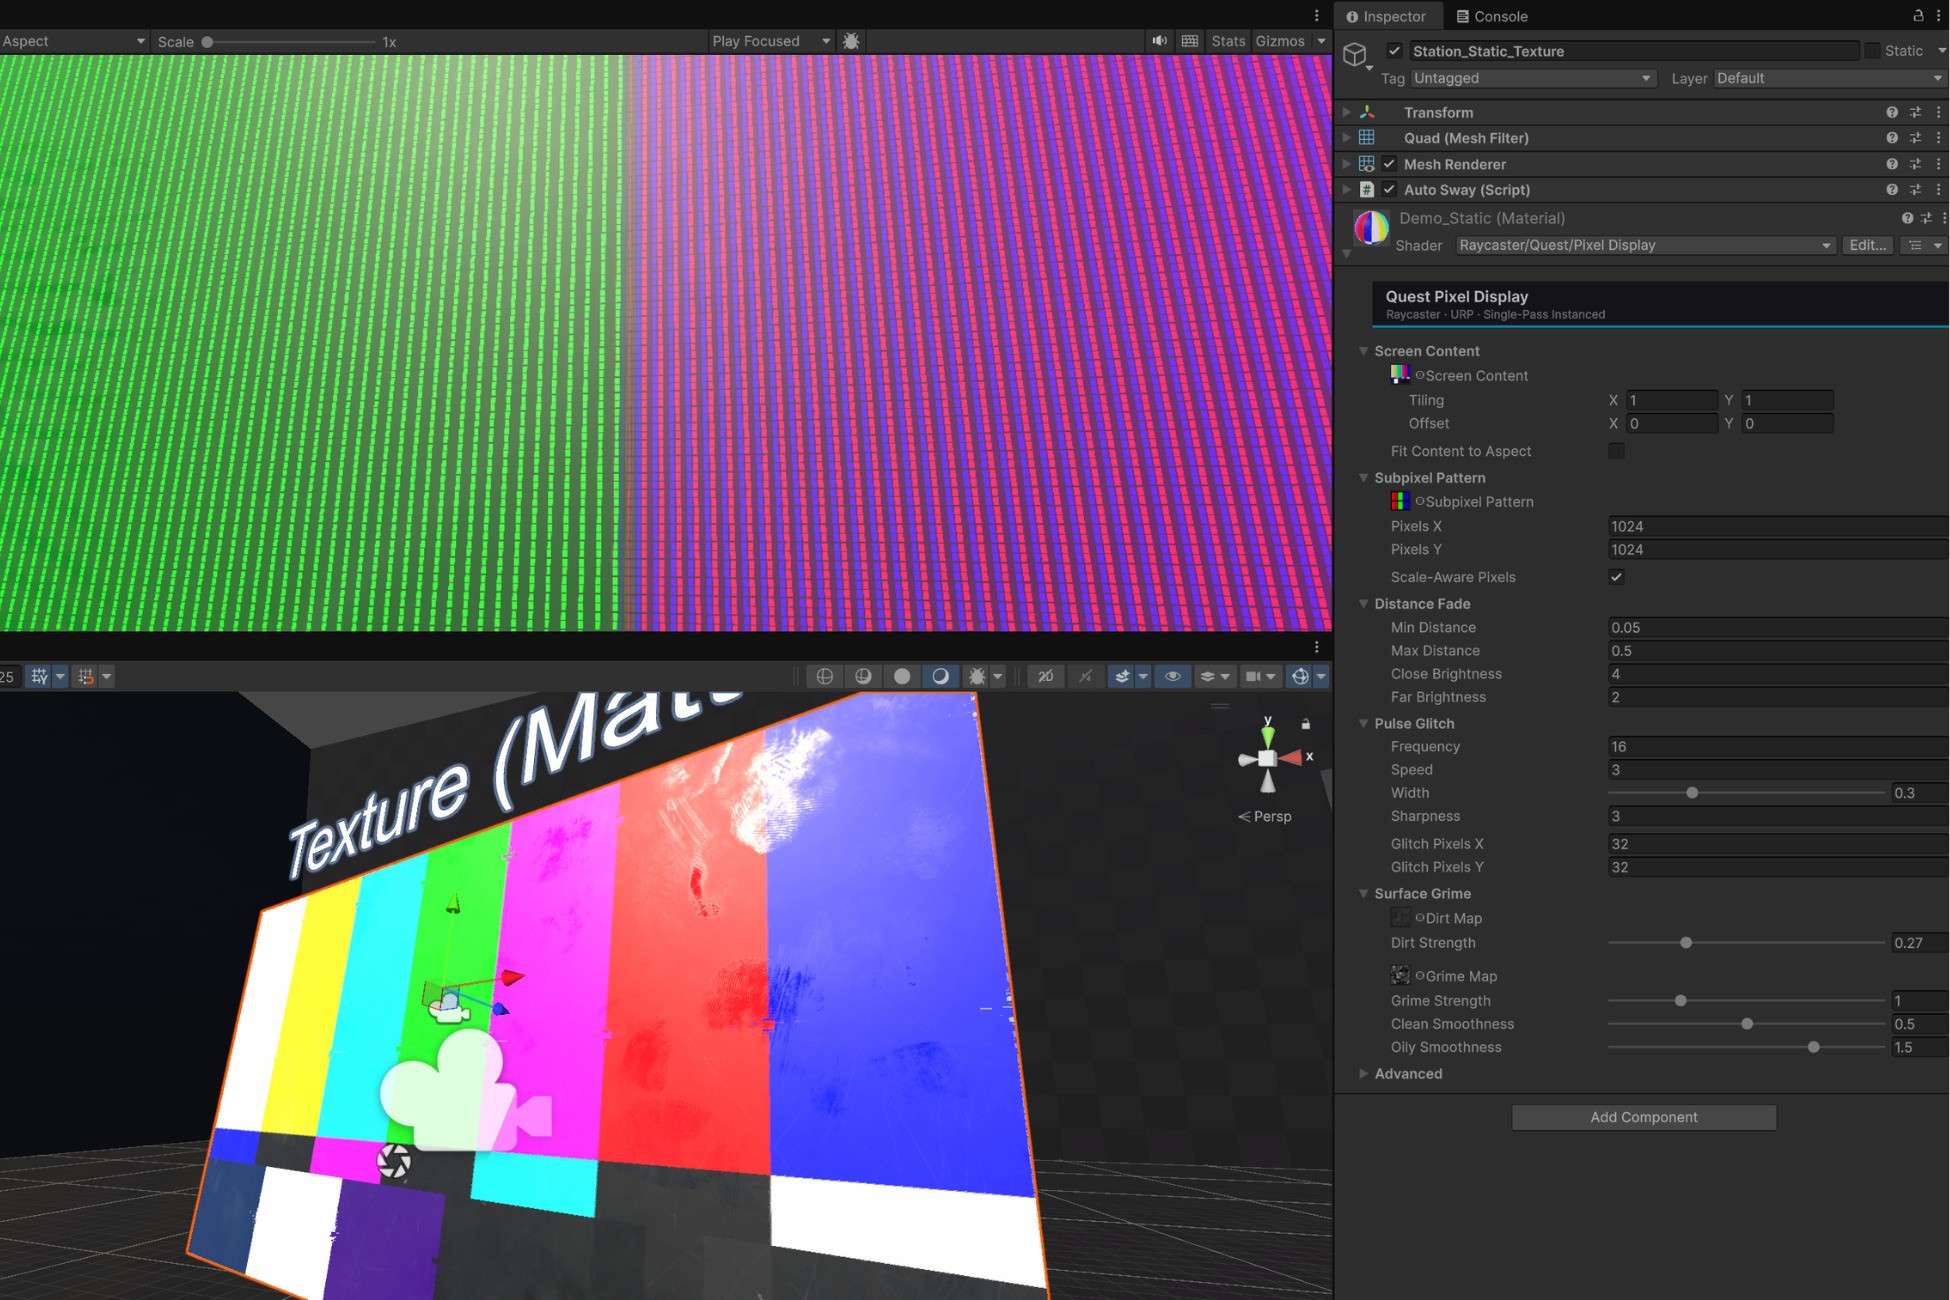Open the Play Focused dropdown
1950x1300 pixels.
[x=770, y=41]
